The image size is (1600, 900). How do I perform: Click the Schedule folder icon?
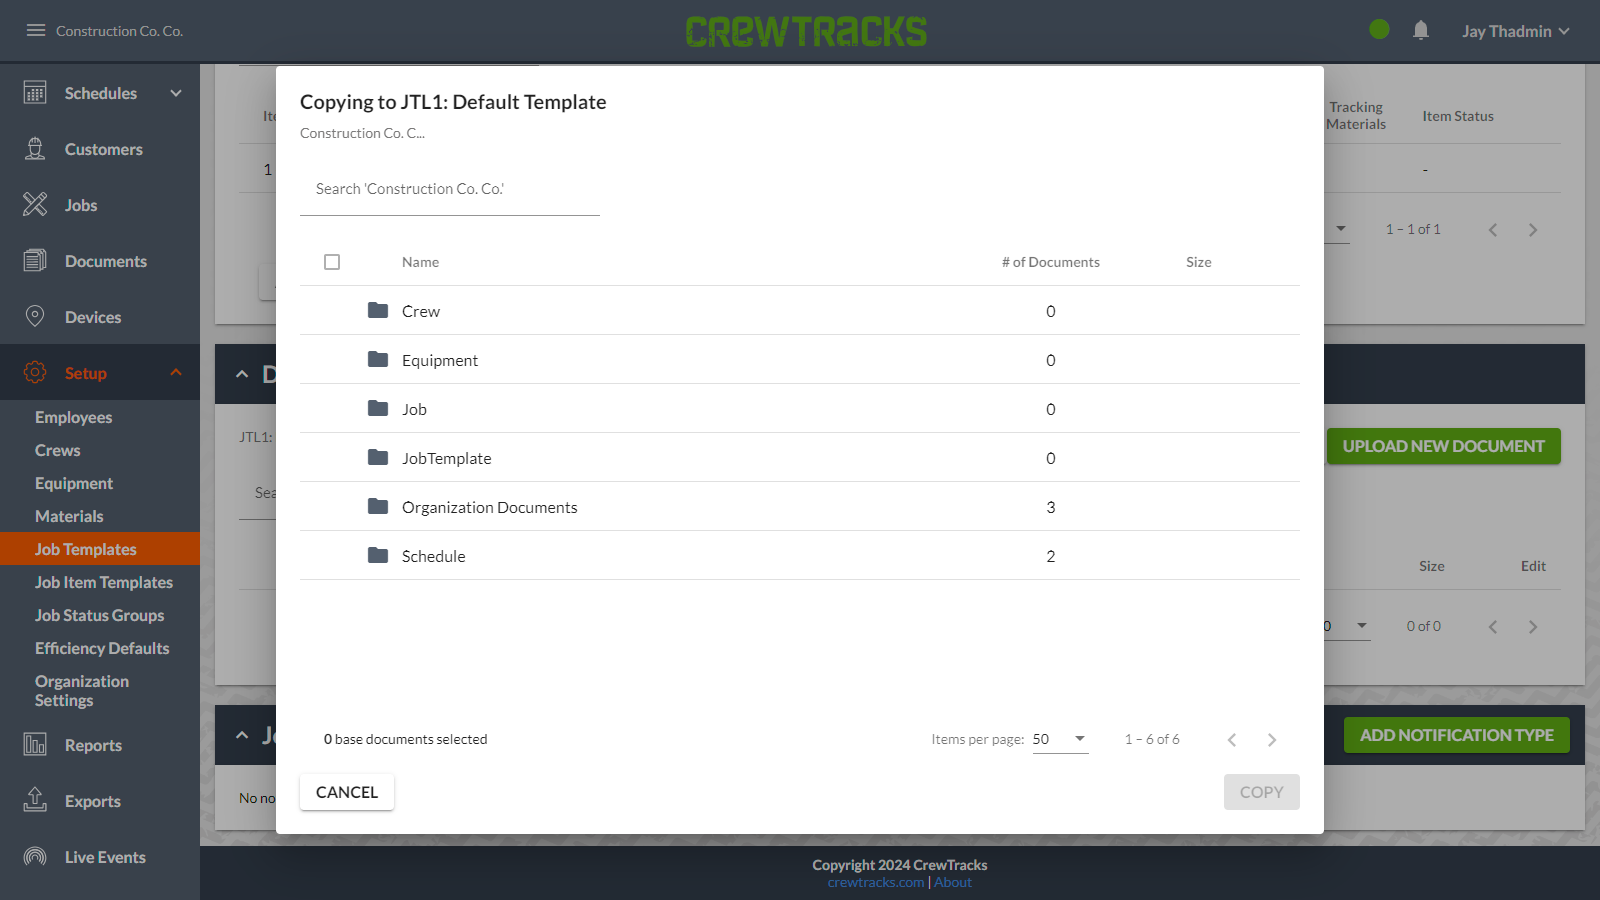pos(378,555)
